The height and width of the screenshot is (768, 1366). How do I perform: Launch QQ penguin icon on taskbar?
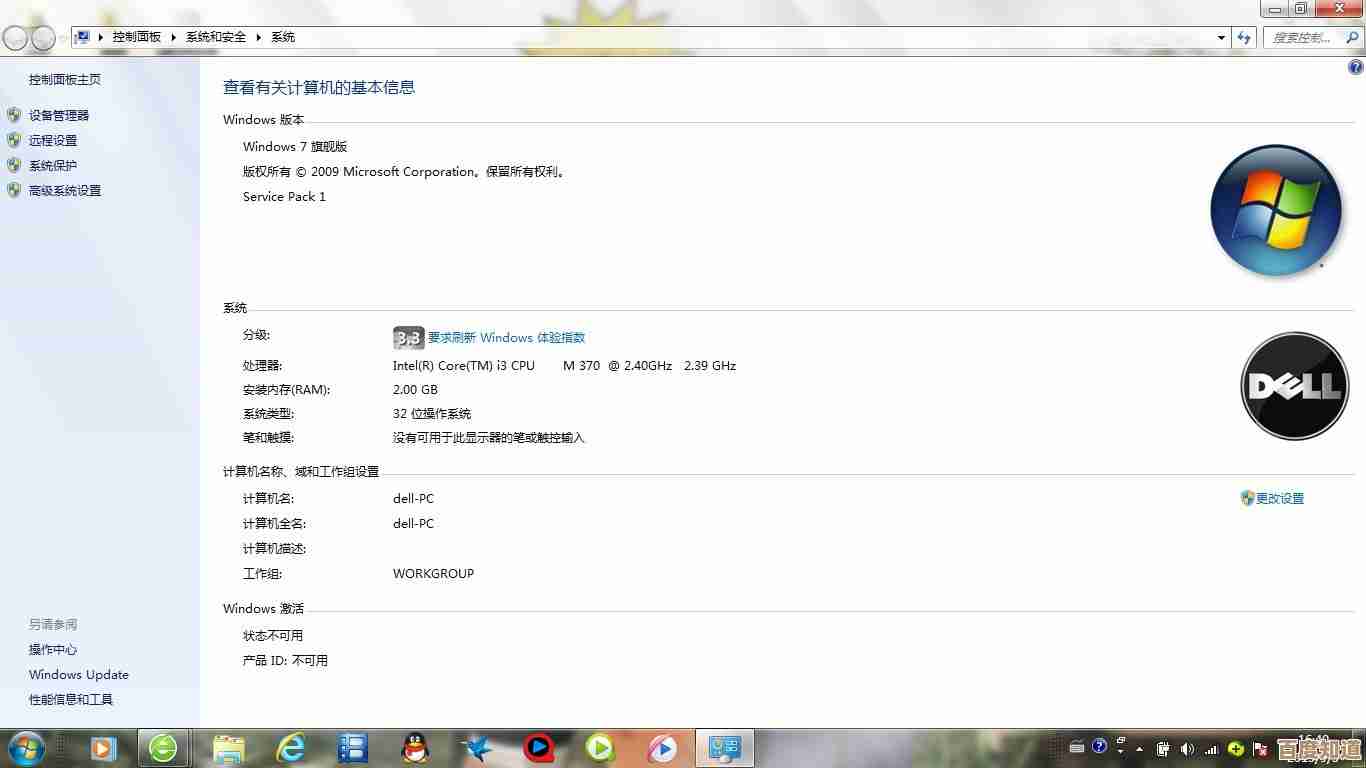tap(414, 747)
